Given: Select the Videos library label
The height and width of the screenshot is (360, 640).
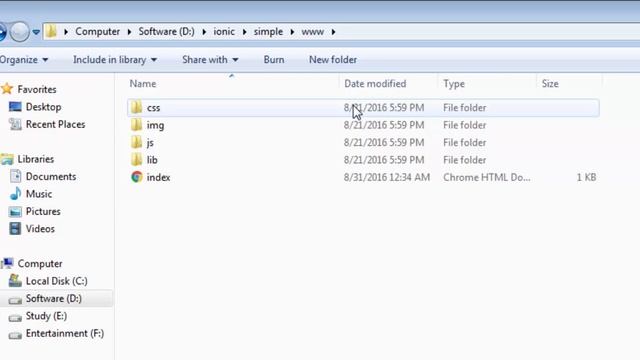Looking at the screenshot, I should tap(40, 229).
